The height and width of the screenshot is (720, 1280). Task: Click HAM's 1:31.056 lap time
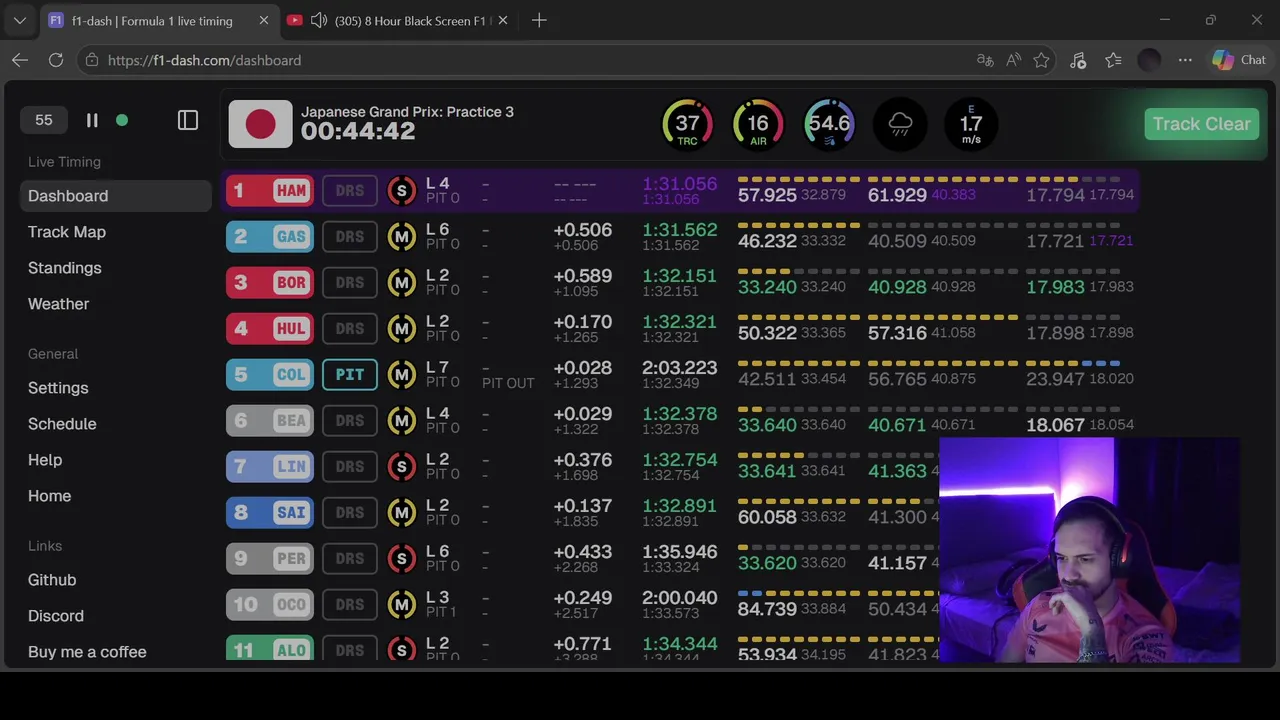[x=679, y=184]
